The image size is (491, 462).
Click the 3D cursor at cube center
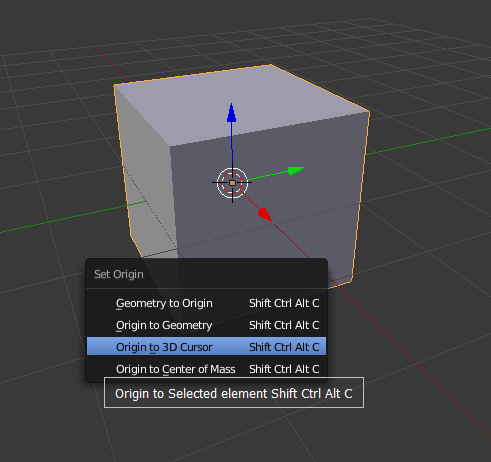232,183
